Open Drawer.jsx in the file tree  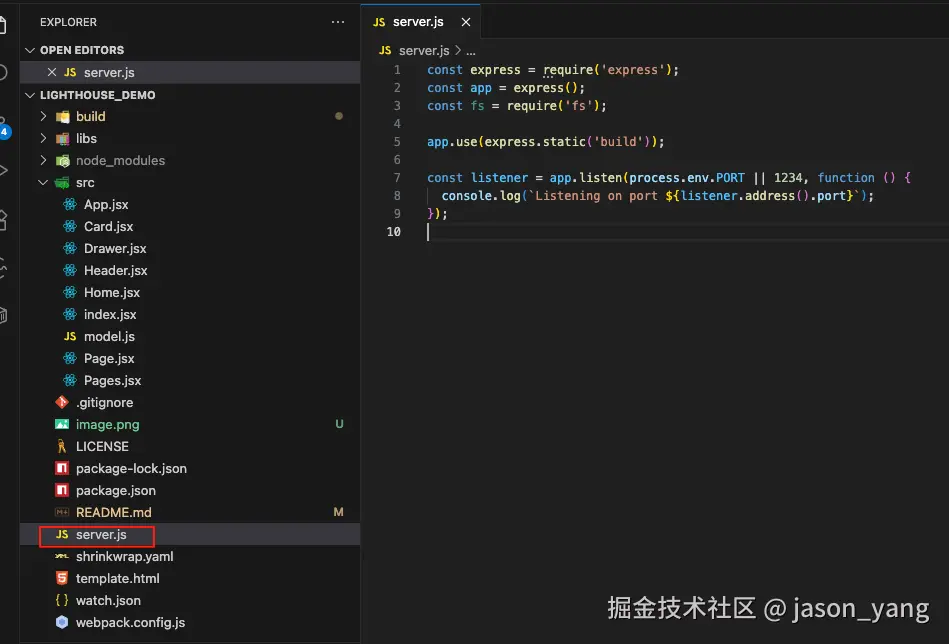tap(115, 248)
